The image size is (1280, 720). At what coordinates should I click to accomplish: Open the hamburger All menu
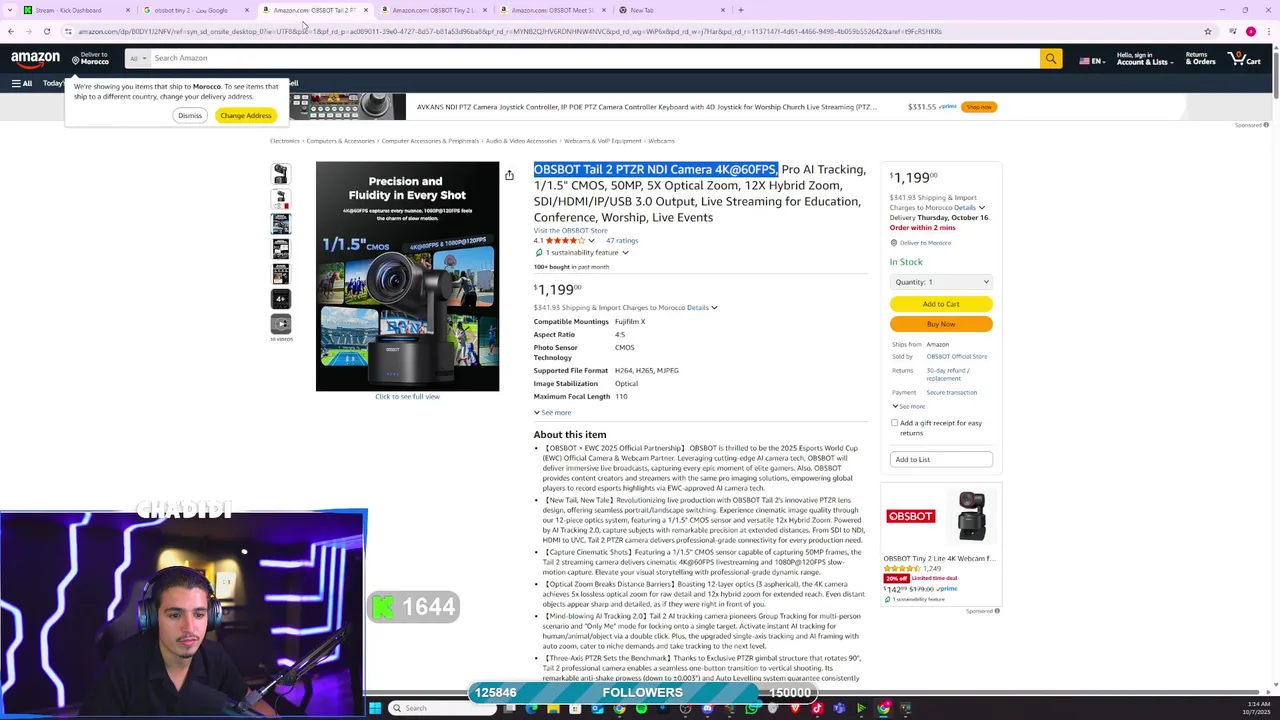pos(21,83)
